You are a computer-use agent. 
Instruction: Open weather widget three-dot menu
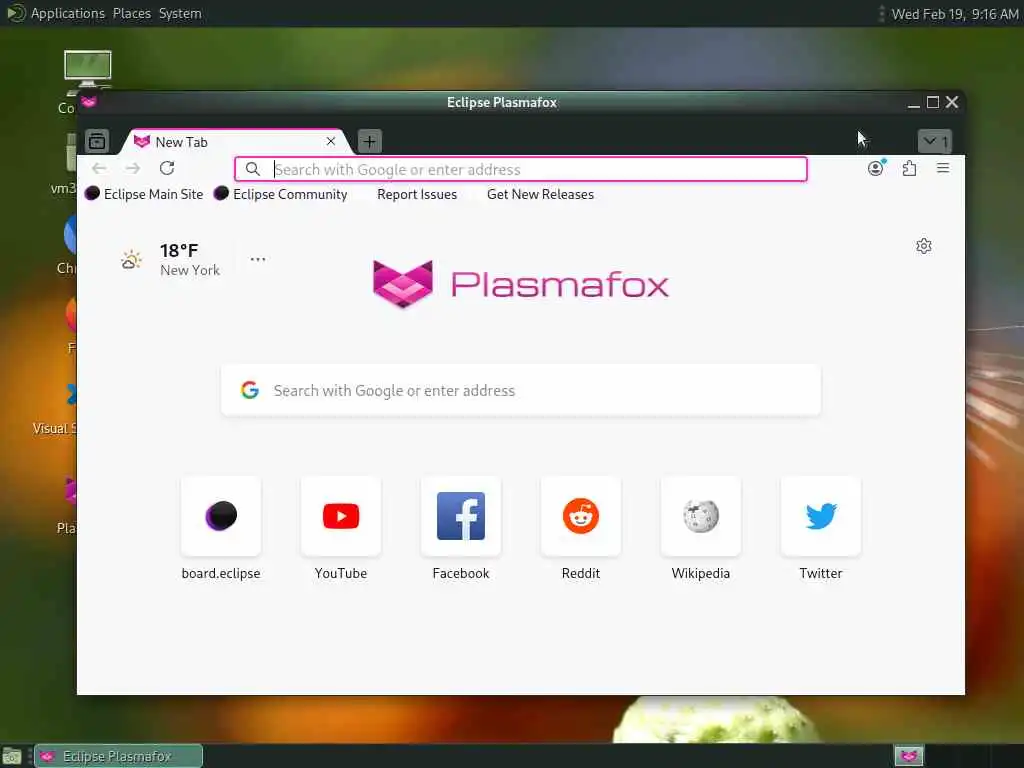(x=258, y=259)
